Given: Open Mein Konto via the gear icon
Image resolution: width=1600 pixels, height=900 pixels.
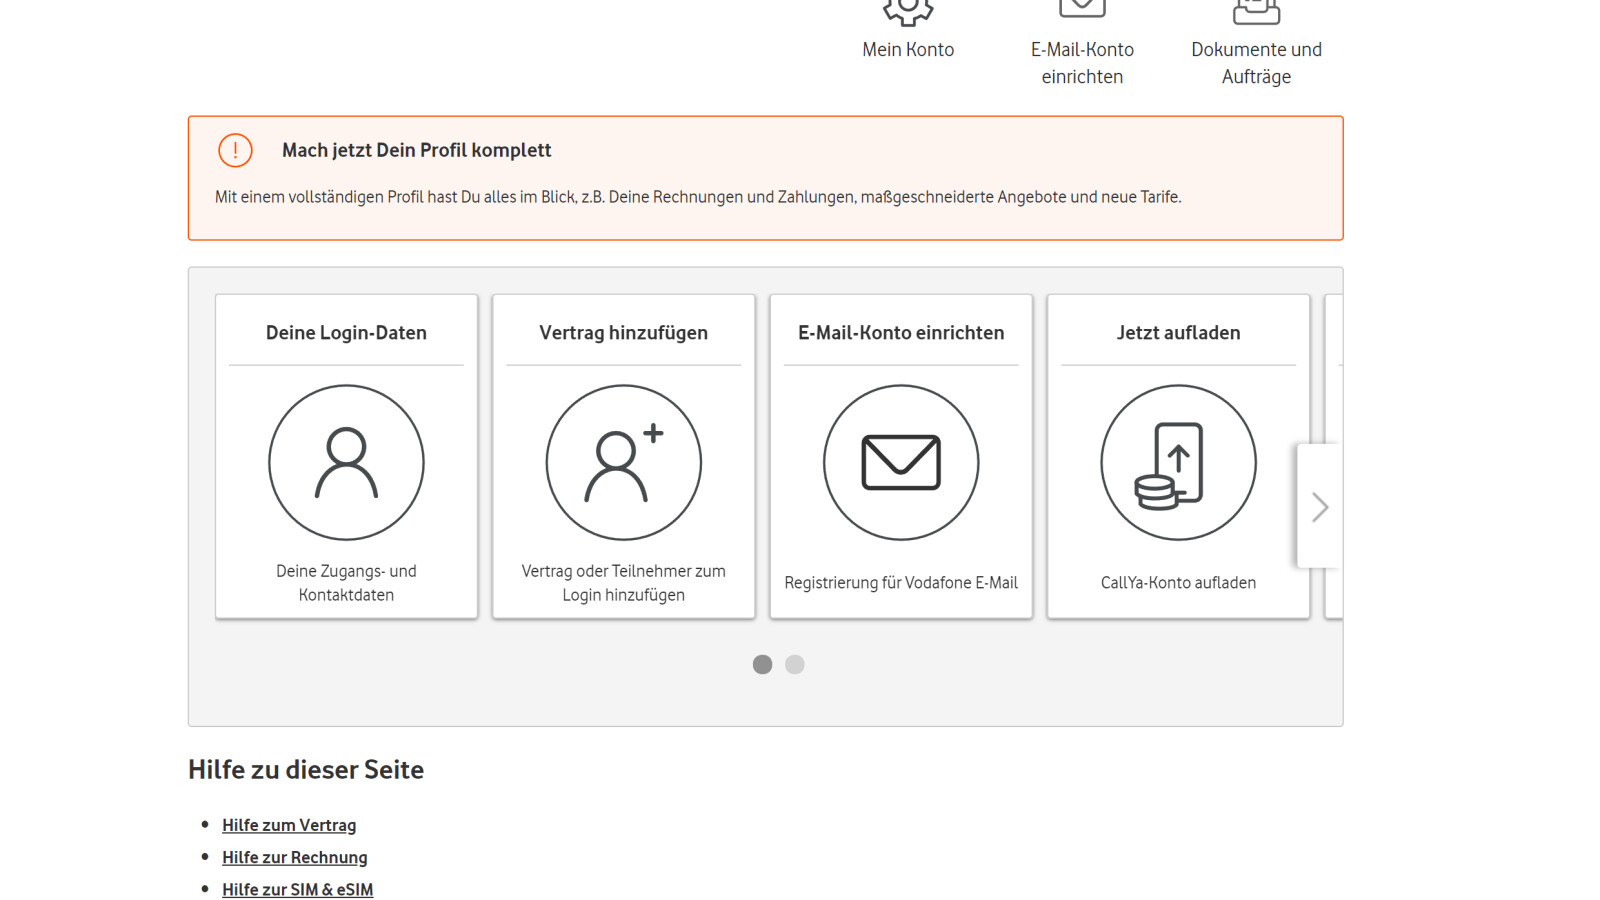Looking at the screenshot, I should pos(908,10).
